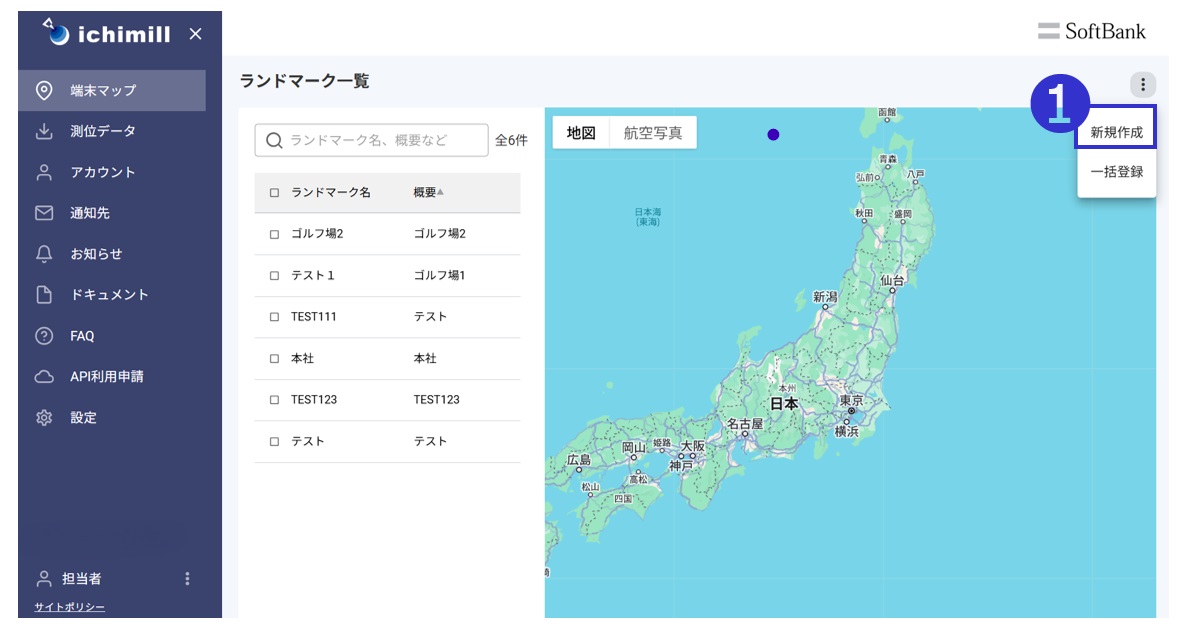The width and height of the screenshot is (1179, 627).
Task: Open API利用申請 cloud icon
Action: (44, 377)
